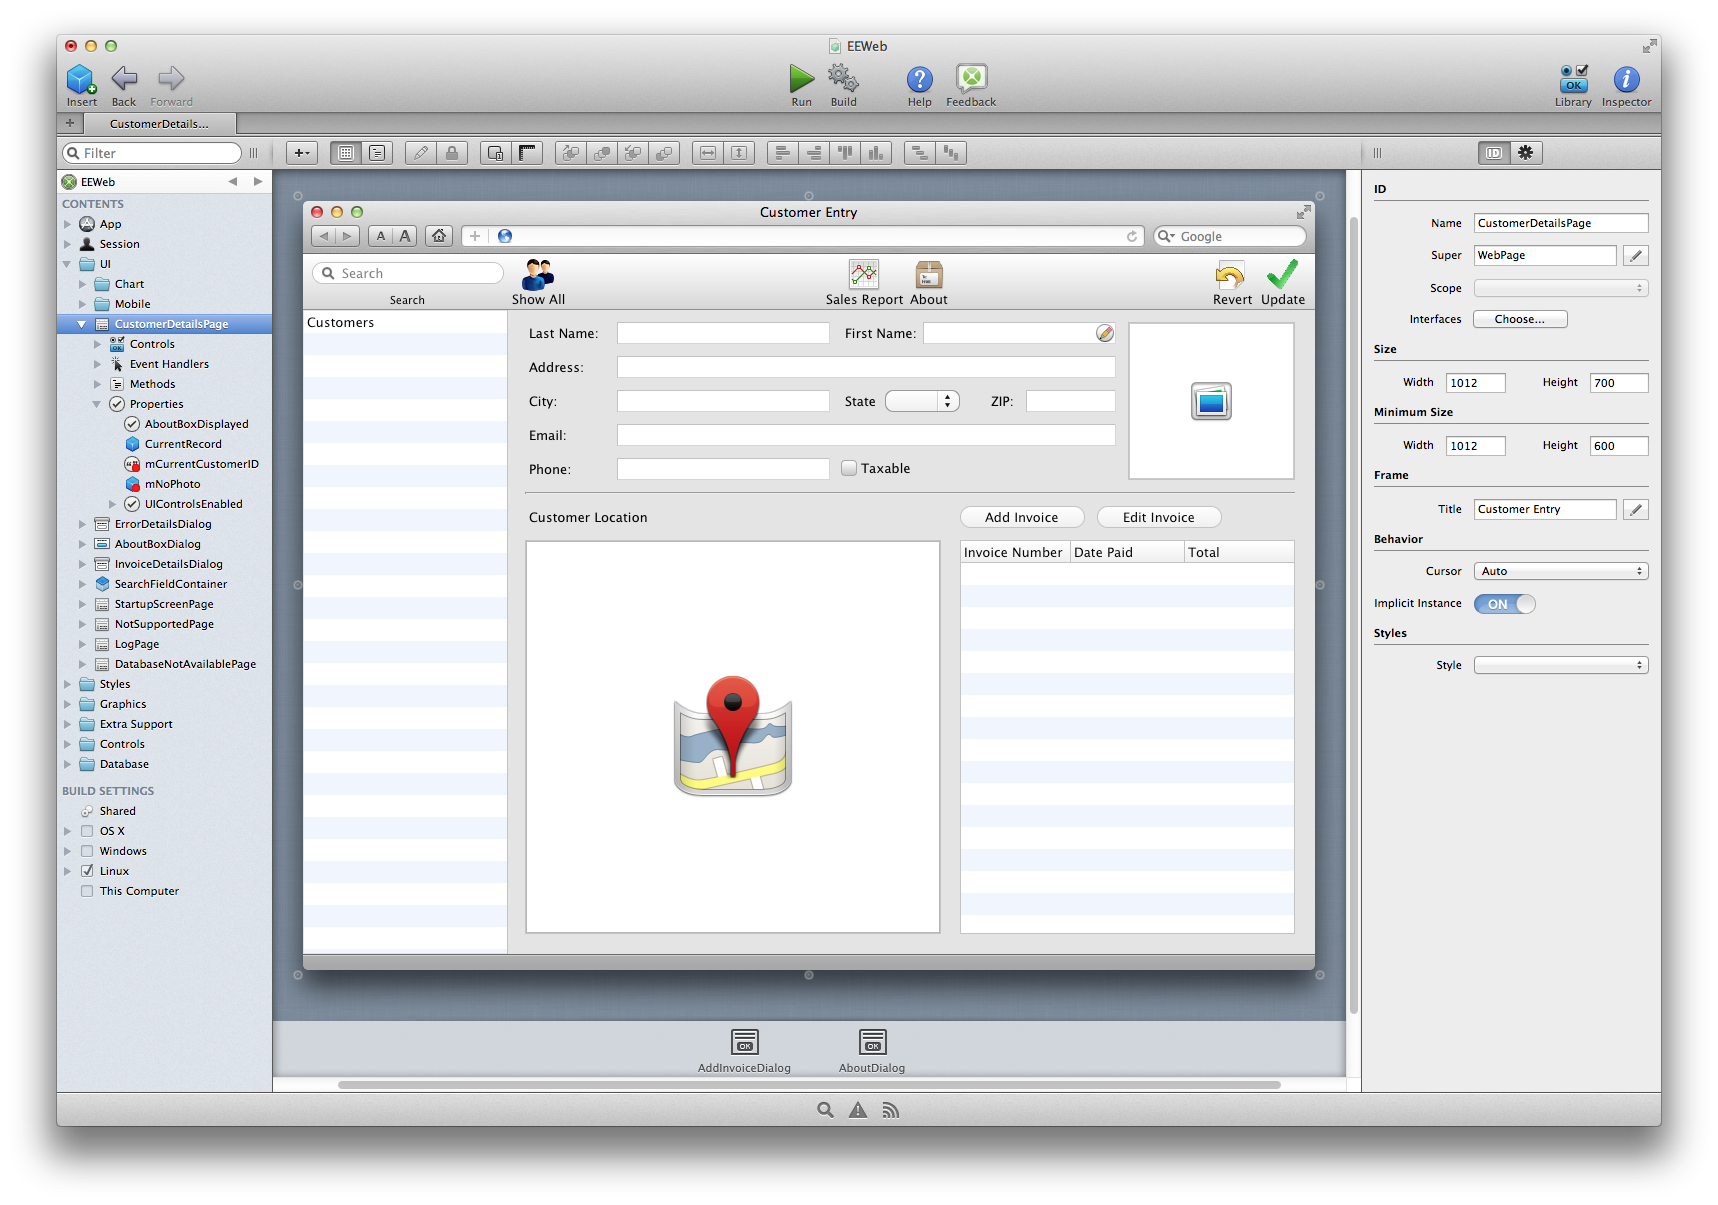Click the Last Name input field
Screen dimensions: 1718x1205
click(x=723, y=333)
